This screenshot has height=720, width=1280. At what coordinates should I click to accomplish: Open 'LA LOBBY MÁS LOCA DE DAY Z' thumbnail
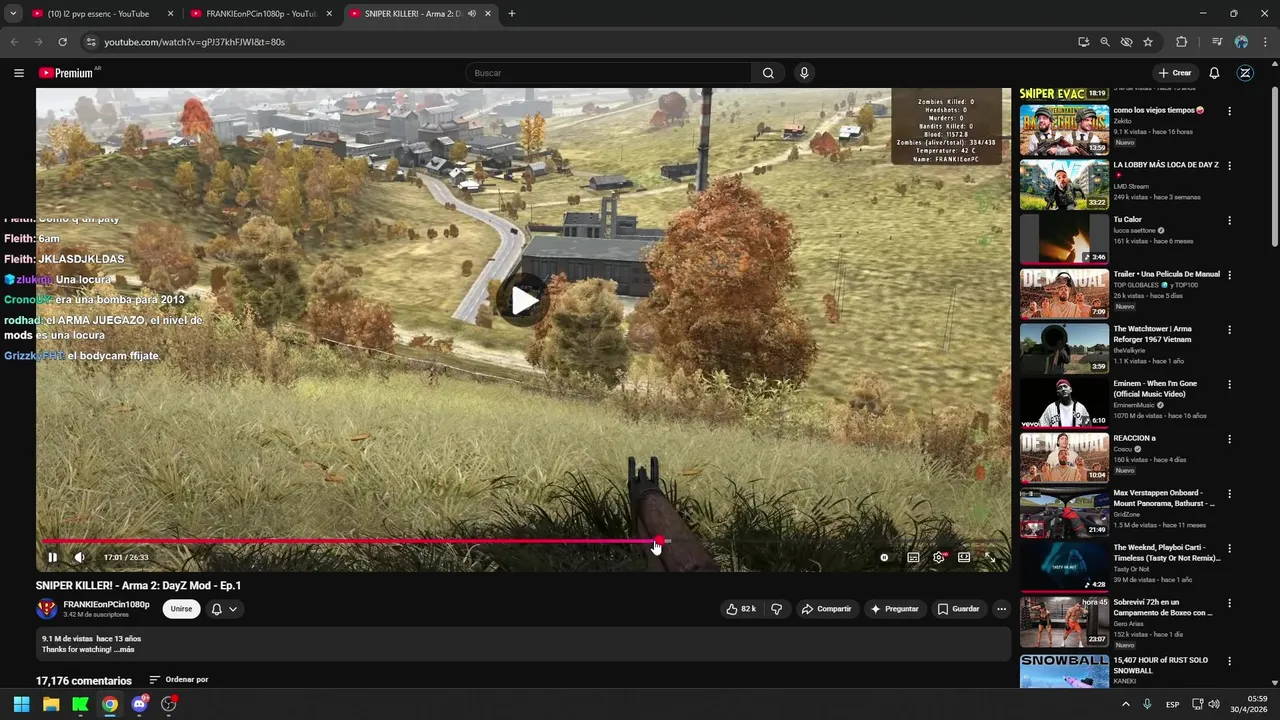(x=1064, y=185)
